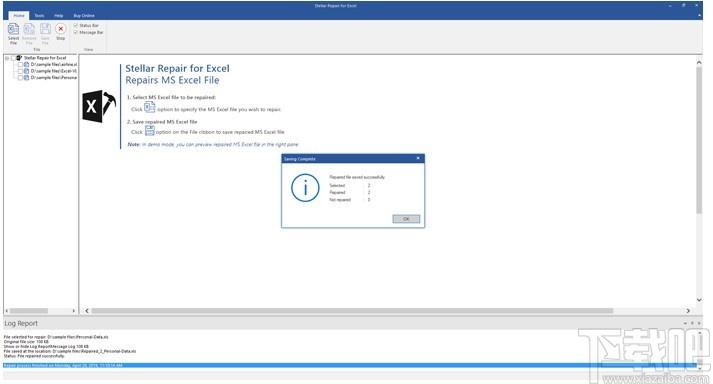Screen dimensions: 713x384
Task: Click the Stellar Repair root node icon
Action: pyautogui.click(x=19, y=58)
